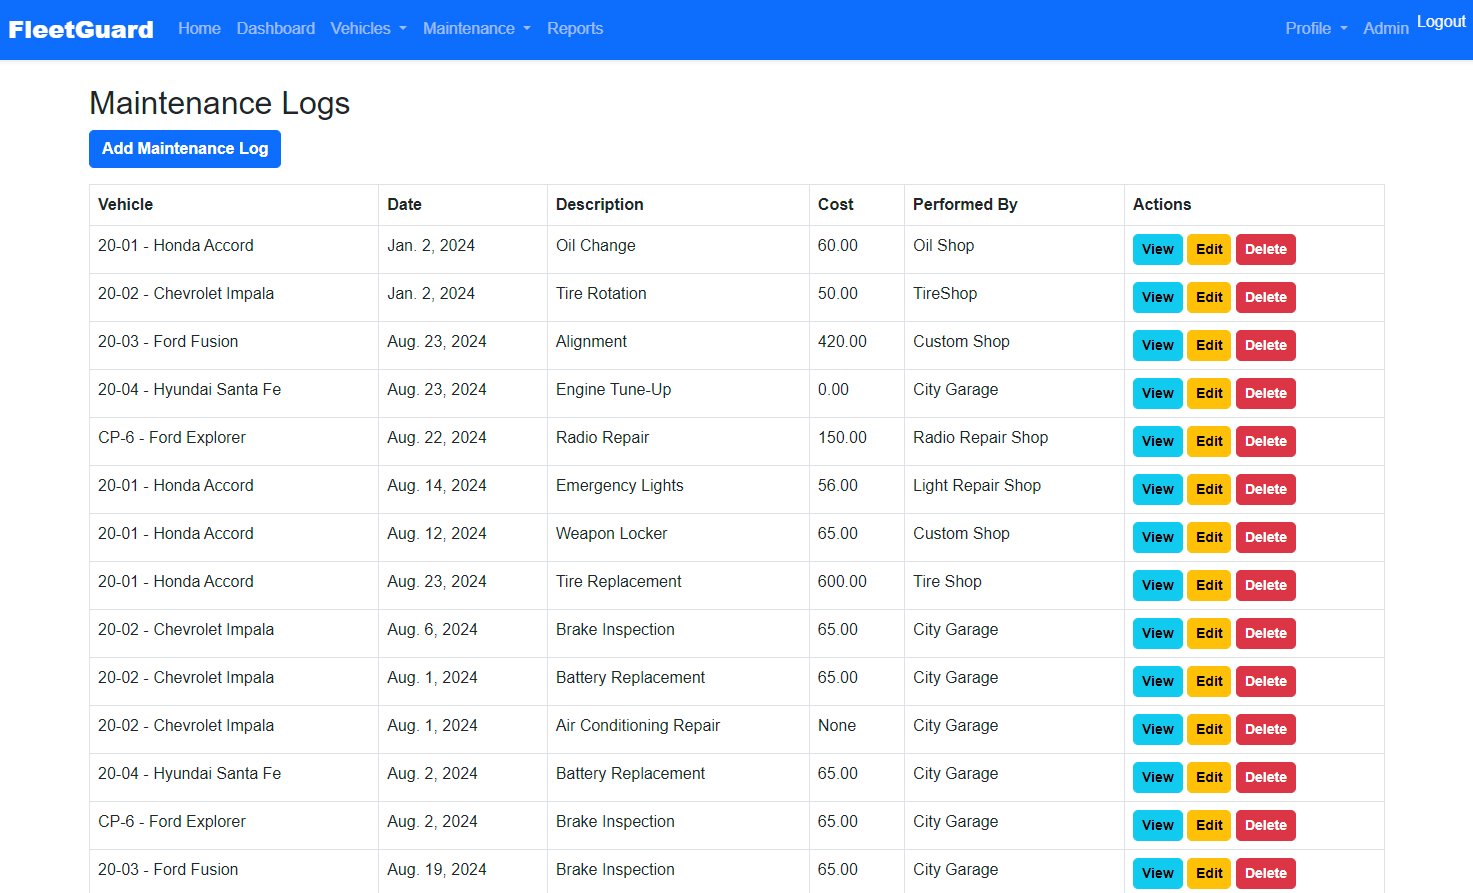Delete the Alignment maintenance log
1473x893 pixels.
point(1265,346)
